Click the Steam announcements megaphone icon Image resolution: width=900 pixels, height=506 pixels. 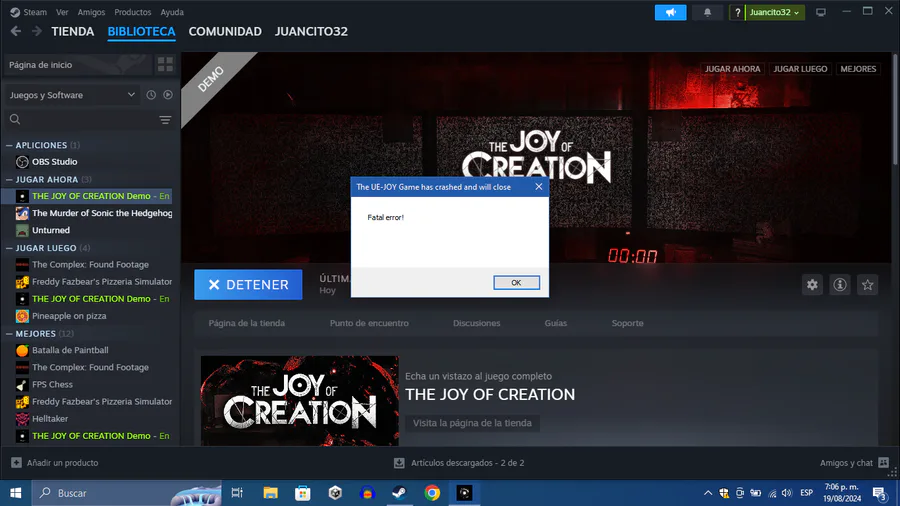click(x=670, y=12)
